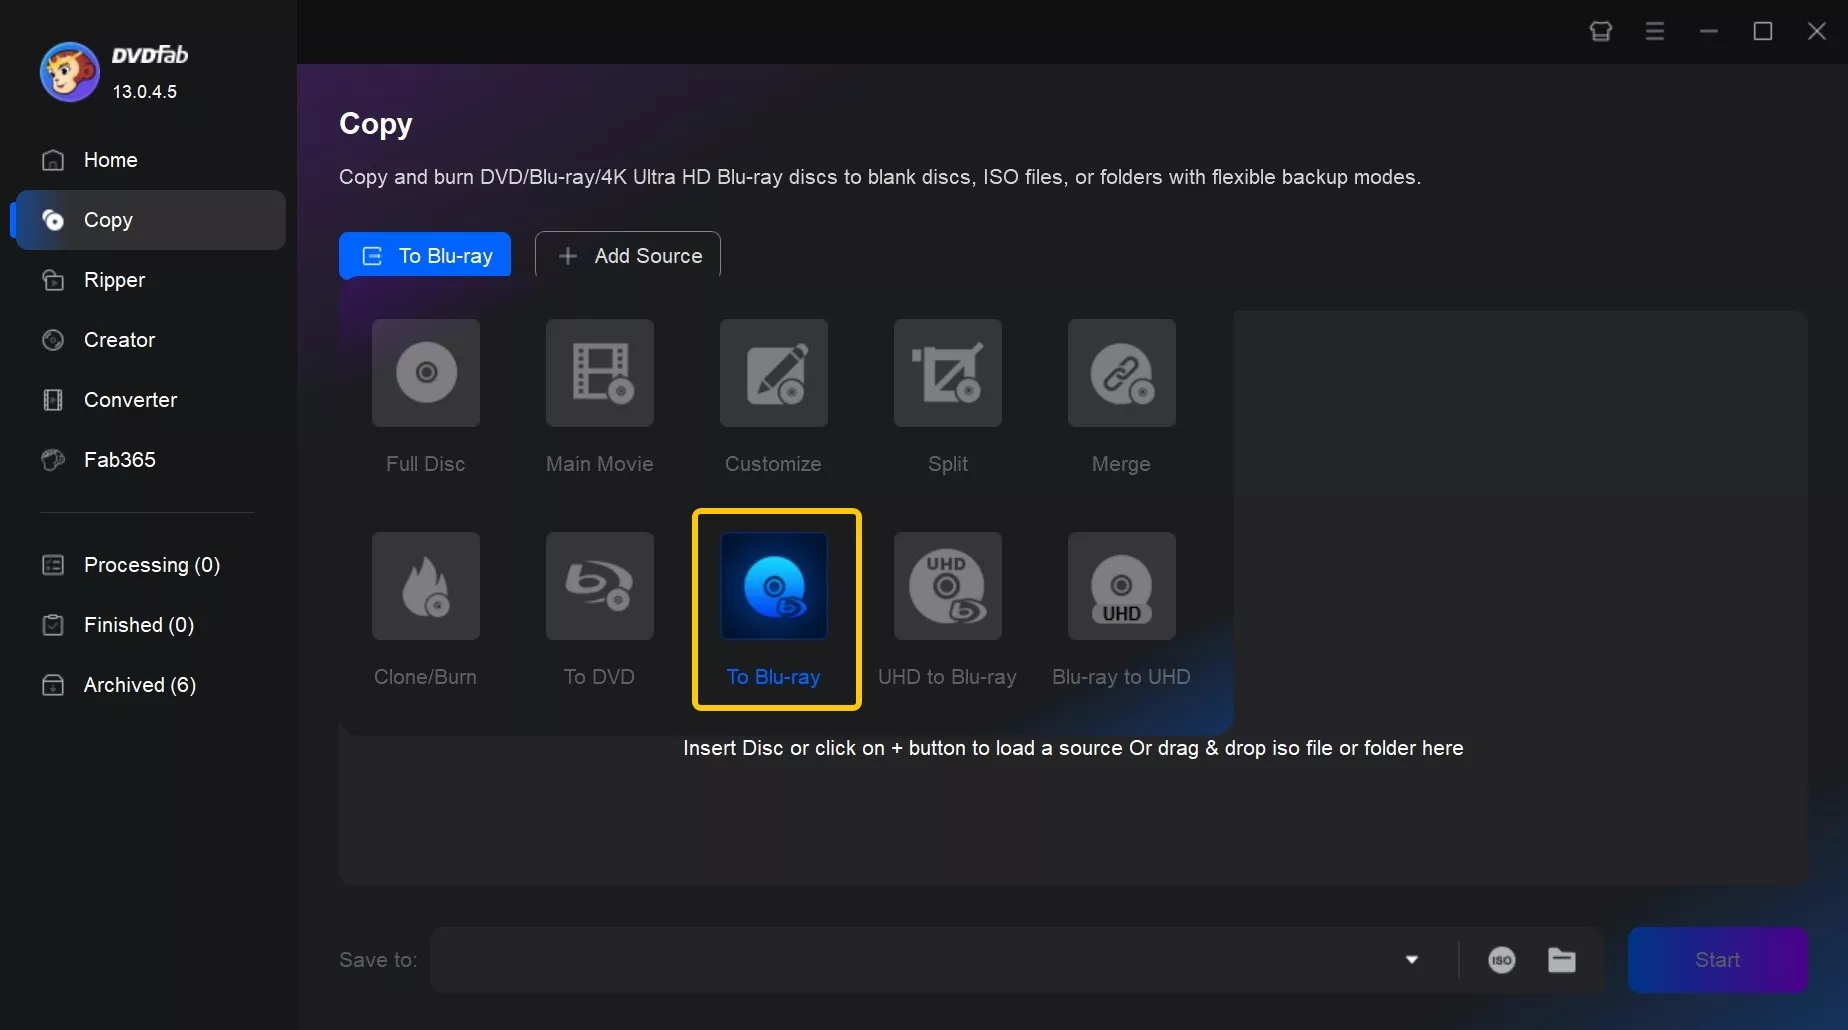
Task: Choose the Main Movie copy mode
Action: [598, 395]
